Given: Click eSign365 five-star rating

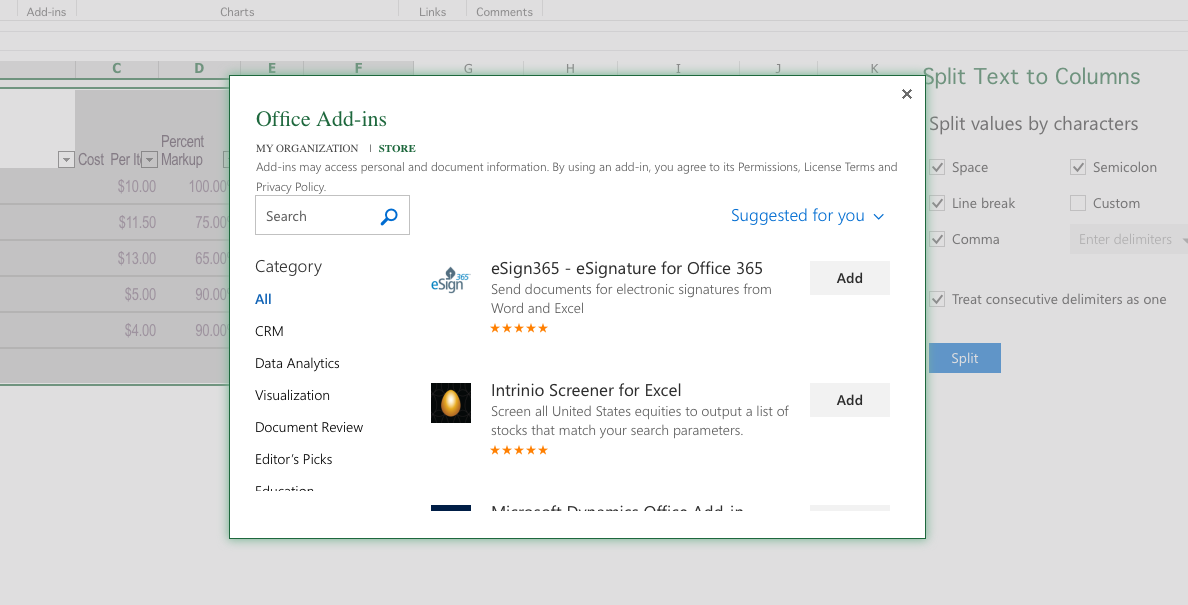Looking at the screenshot, I should (519, 328).
